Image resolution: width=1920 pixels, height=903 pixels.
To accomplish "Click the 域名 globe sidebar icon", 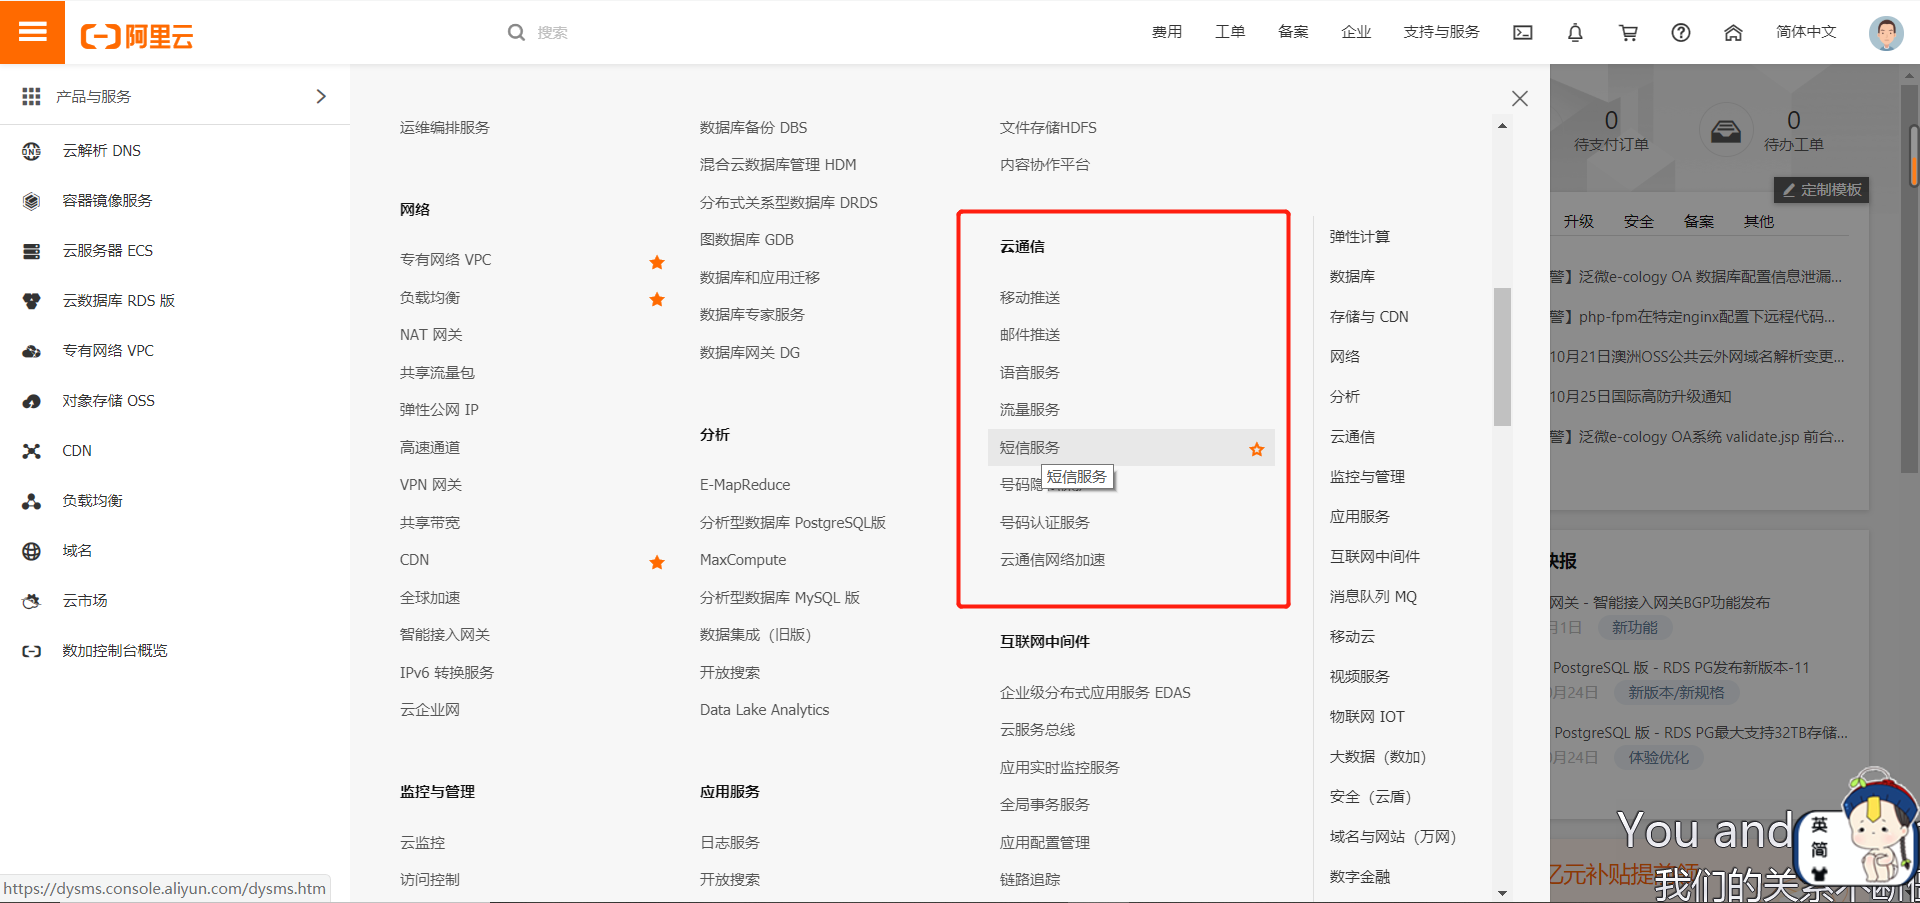I will pos(31,551).
